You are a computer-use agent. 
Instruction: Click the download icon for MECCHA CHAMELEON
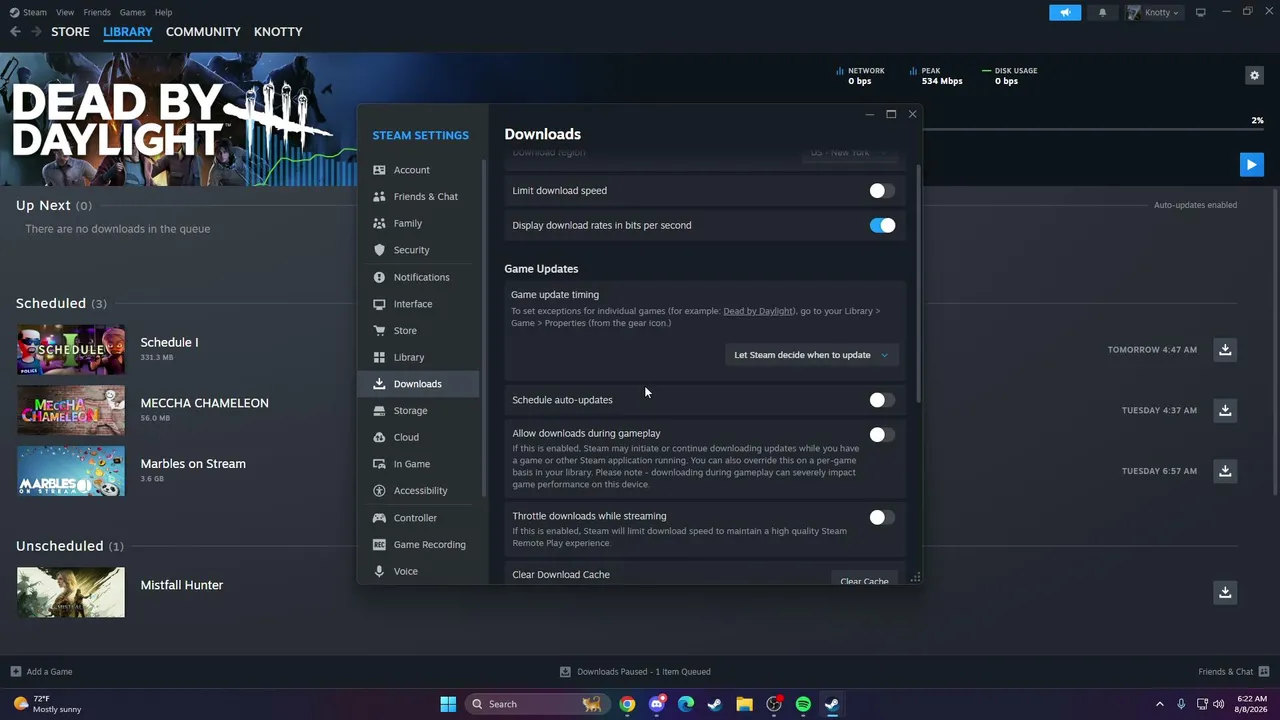tap(1225, 410)
